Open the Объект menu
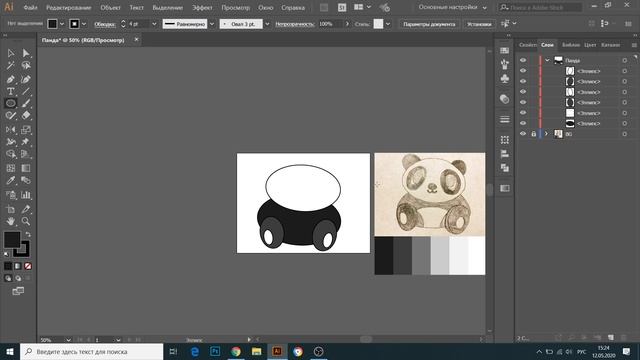 click(110, 8)
